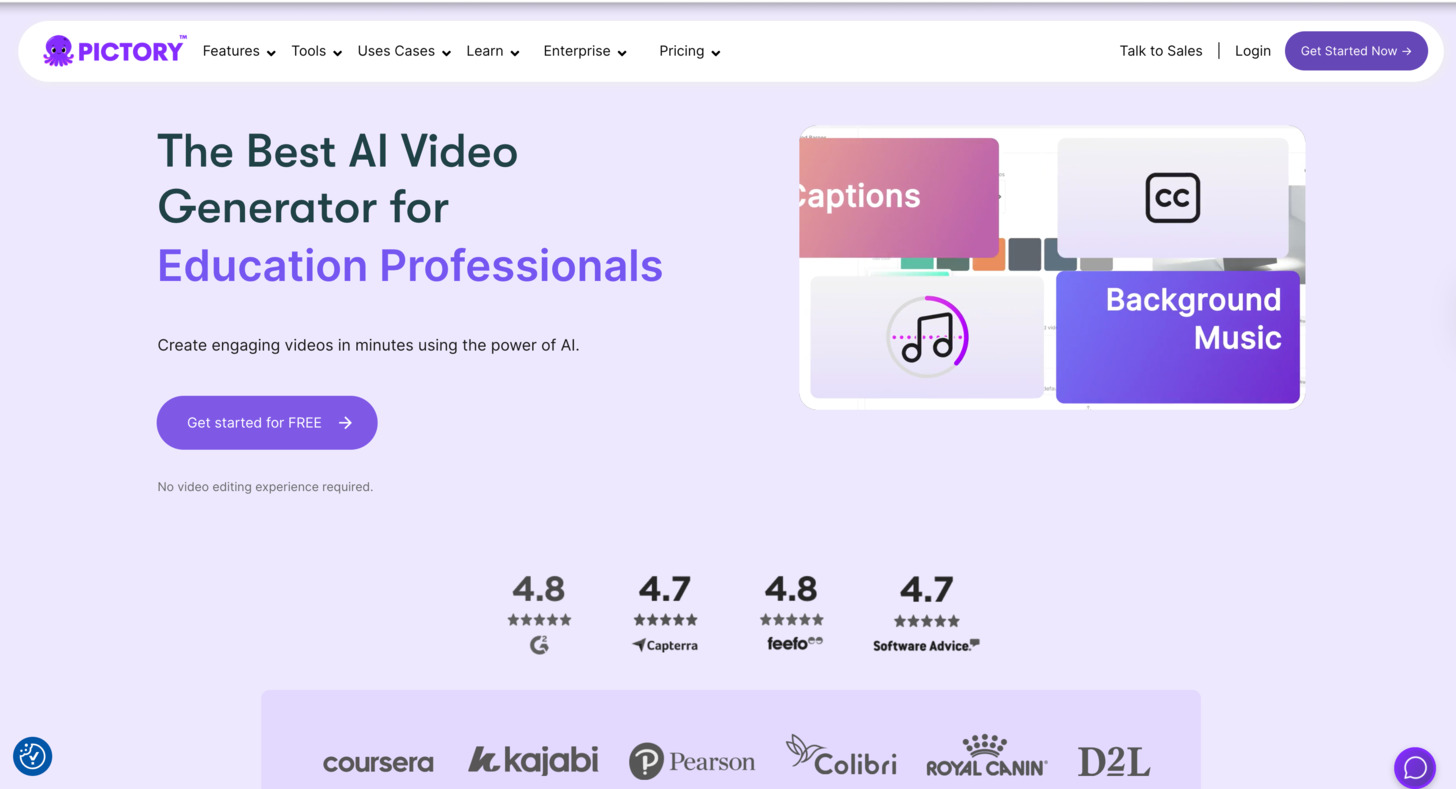This screenshot has width=1456, height=789.
Task: Open the cookie preferences badge icon
Action: tap(32, 756)
